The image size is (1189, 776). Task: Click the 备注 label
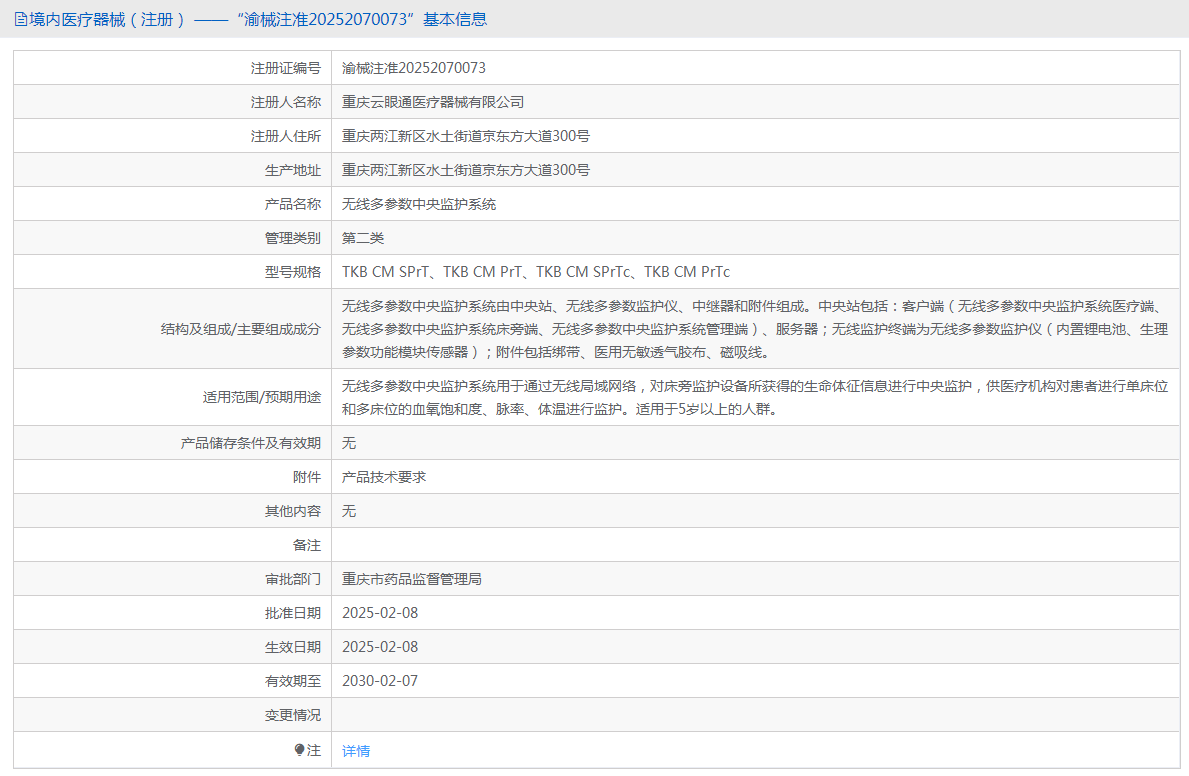(x=307, y=545)
